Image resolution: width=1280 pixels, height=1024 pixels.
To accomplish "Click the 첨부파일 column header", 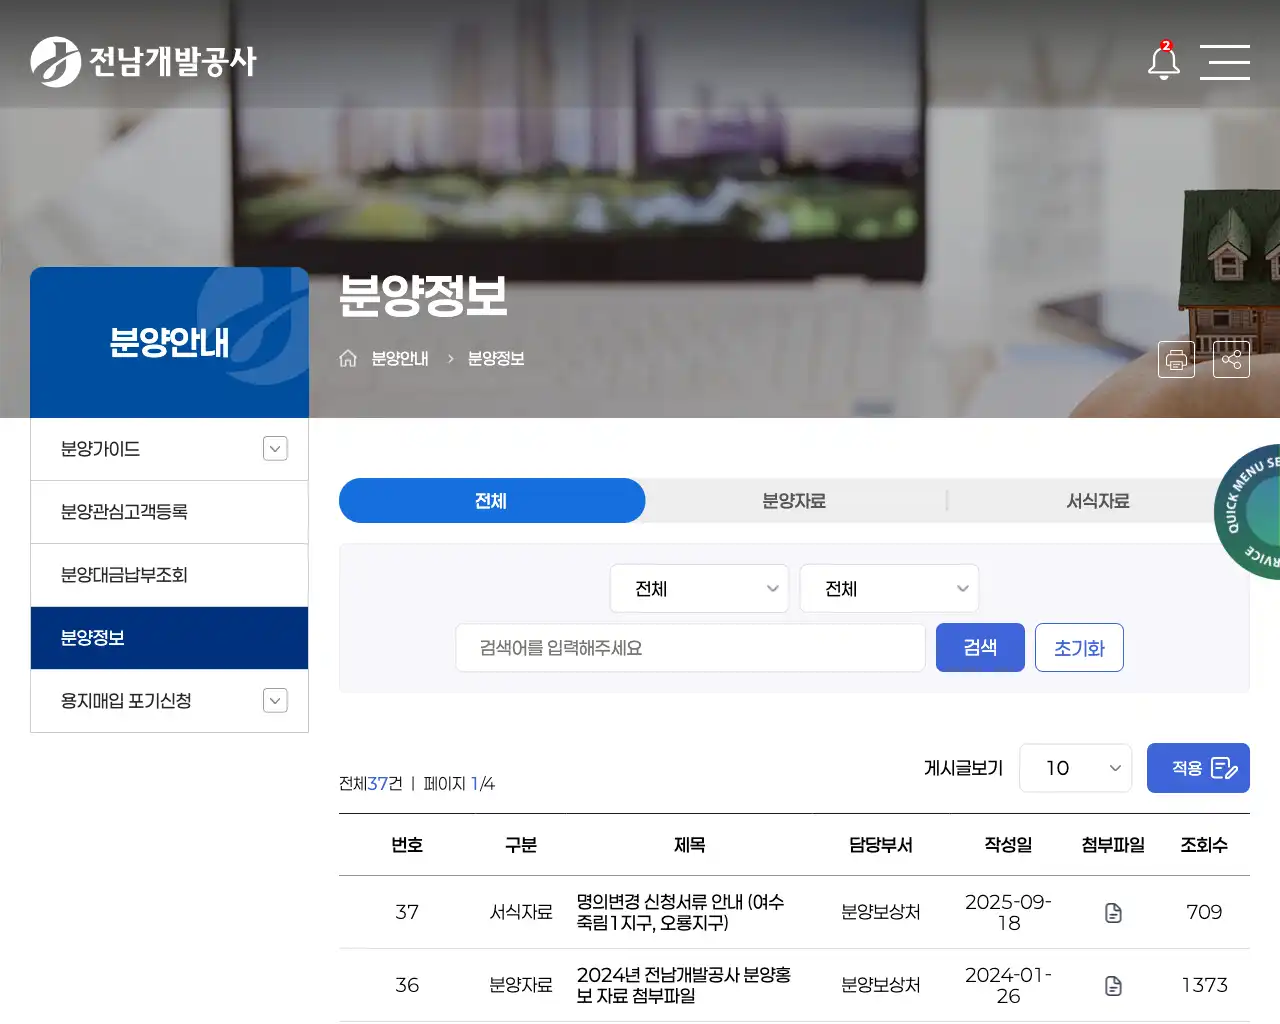I will (x=1113, y=845).
